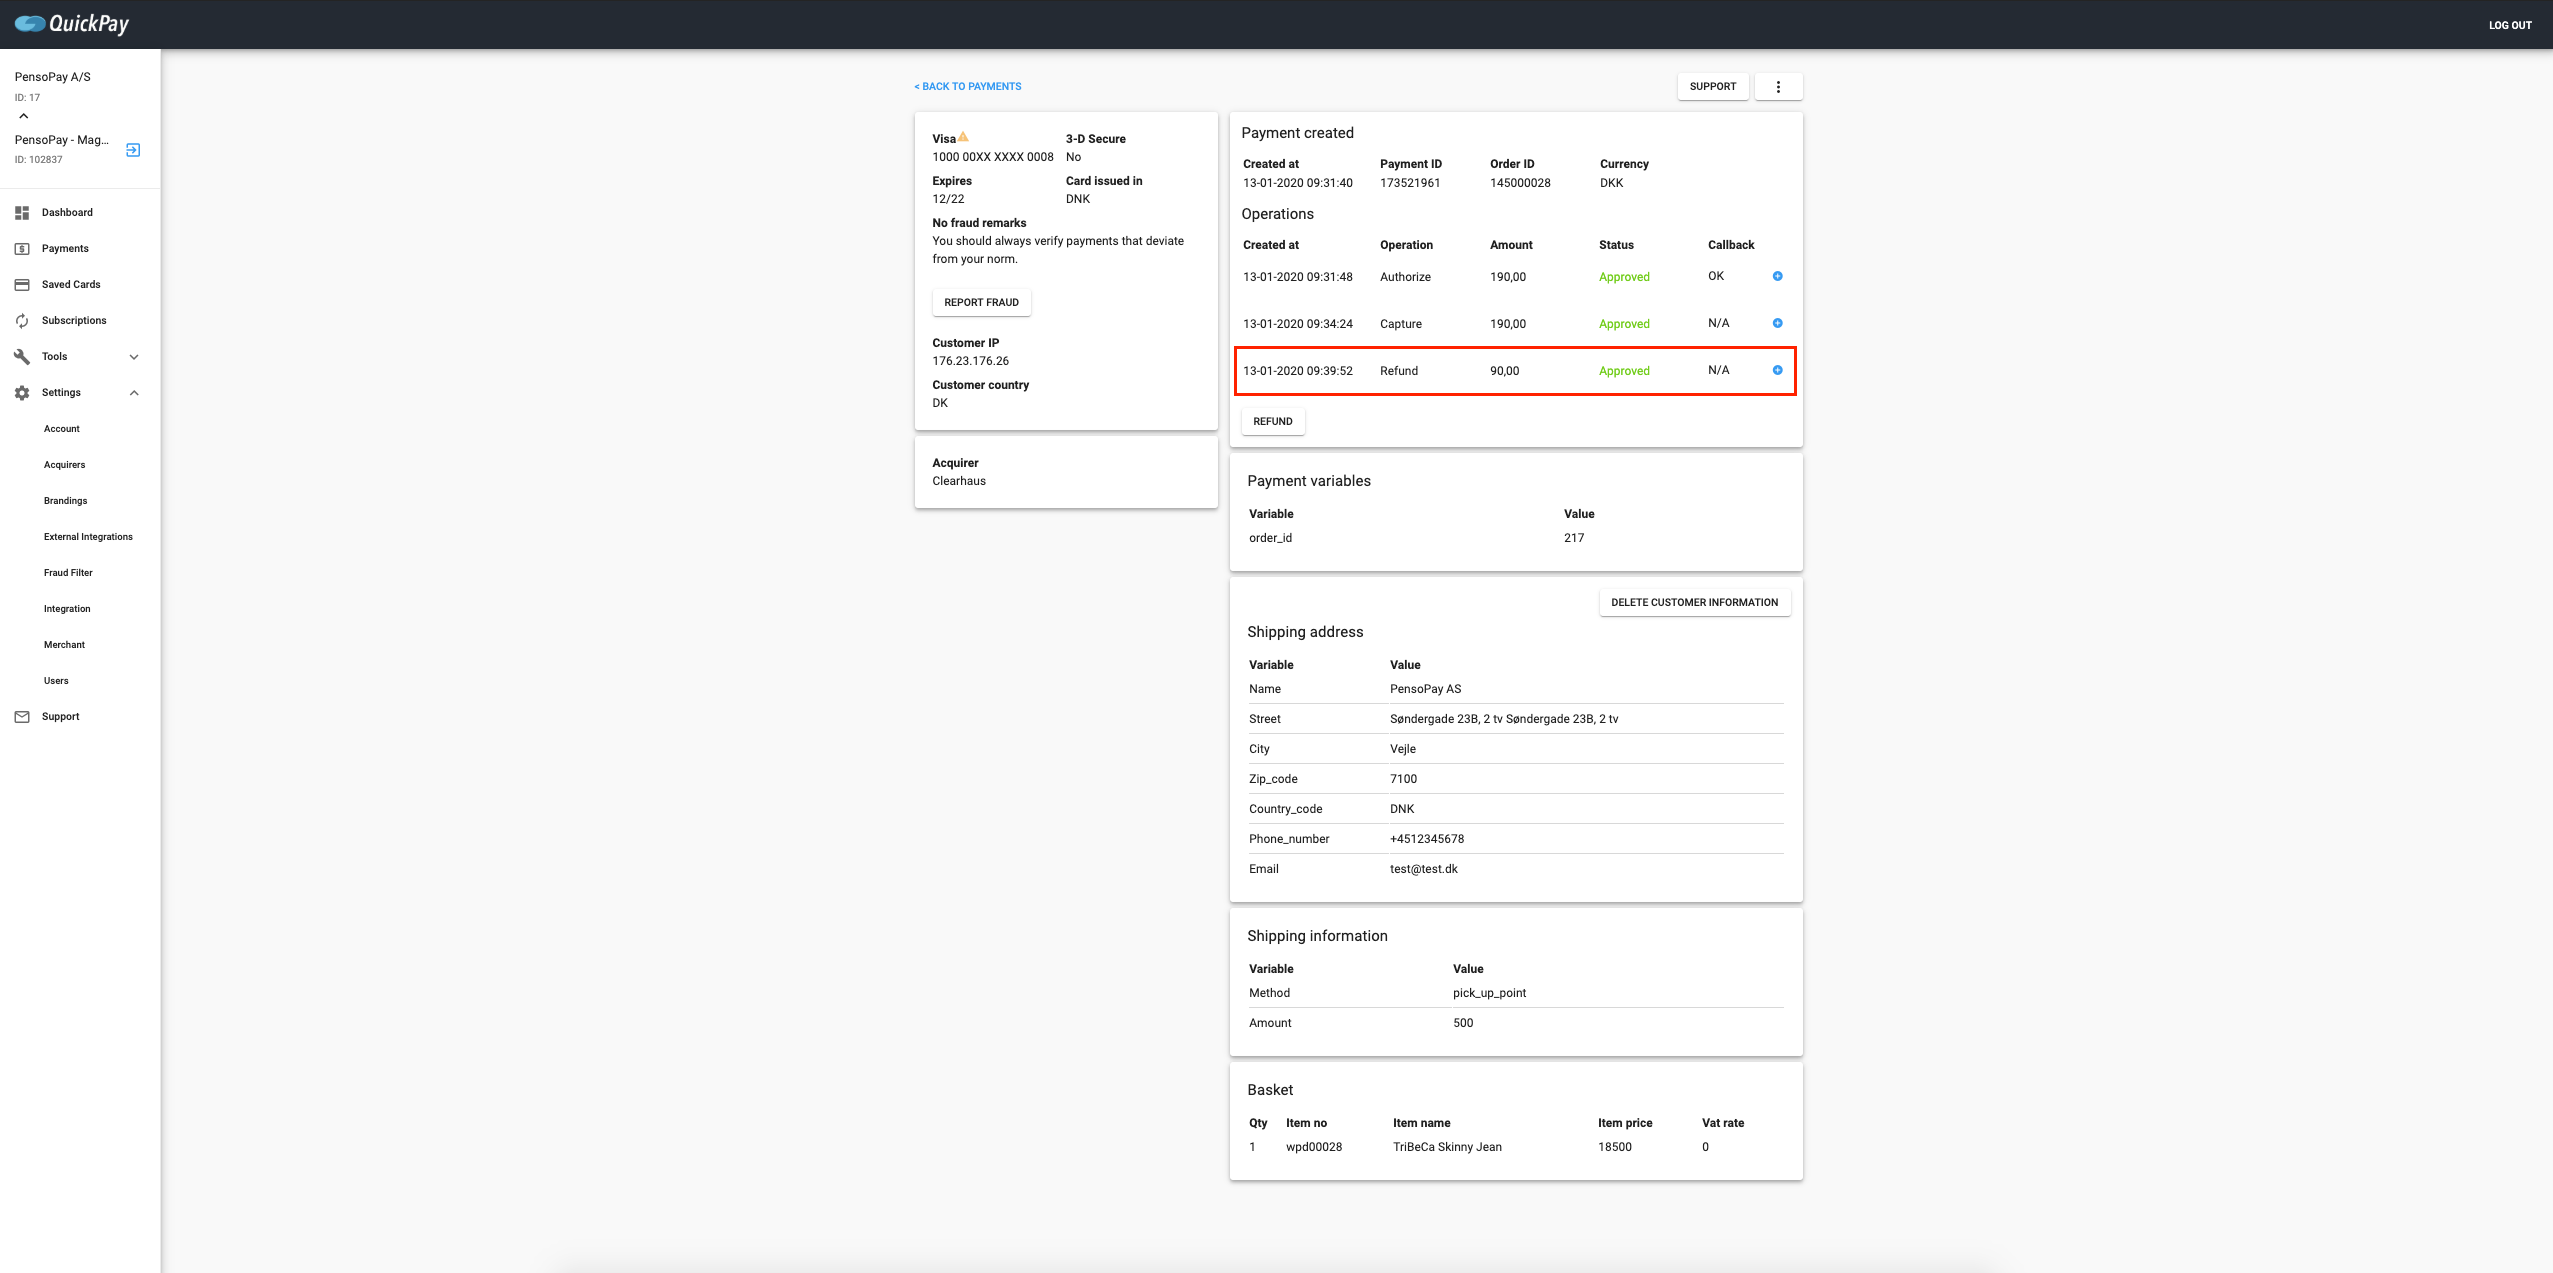Click the Currency value DKK
Viewport: 2553px width, 1273px height.
point(1612,183)
